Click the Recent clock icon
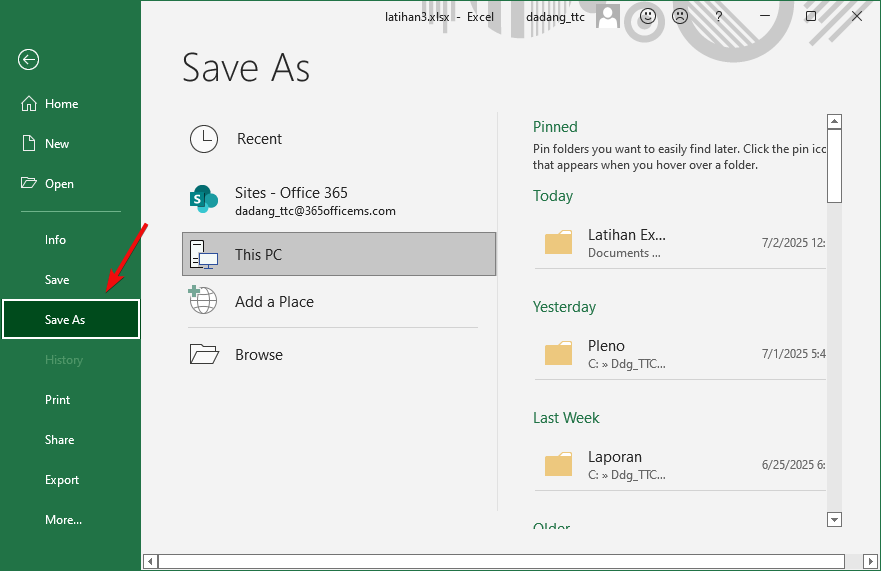The height and width of the screenshot is (571, 881). pos(204,139)
